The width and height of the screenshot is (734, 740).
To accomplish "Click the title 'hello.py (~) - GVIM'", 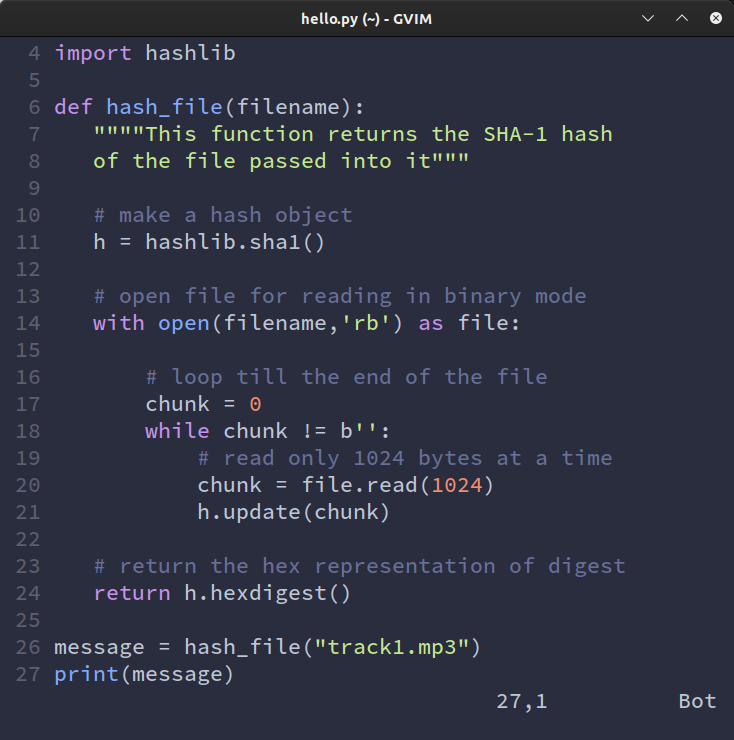I will [x=366, y=19].
